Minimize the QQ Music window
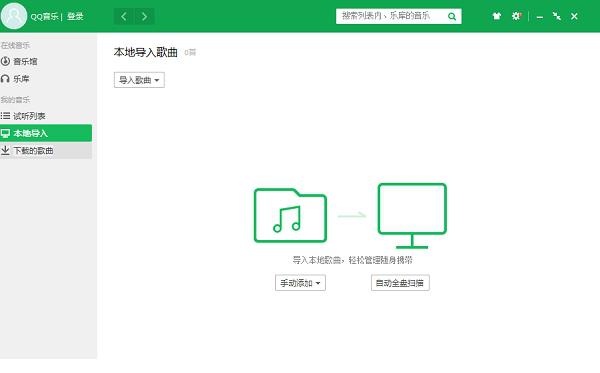 tap(540, 17)
